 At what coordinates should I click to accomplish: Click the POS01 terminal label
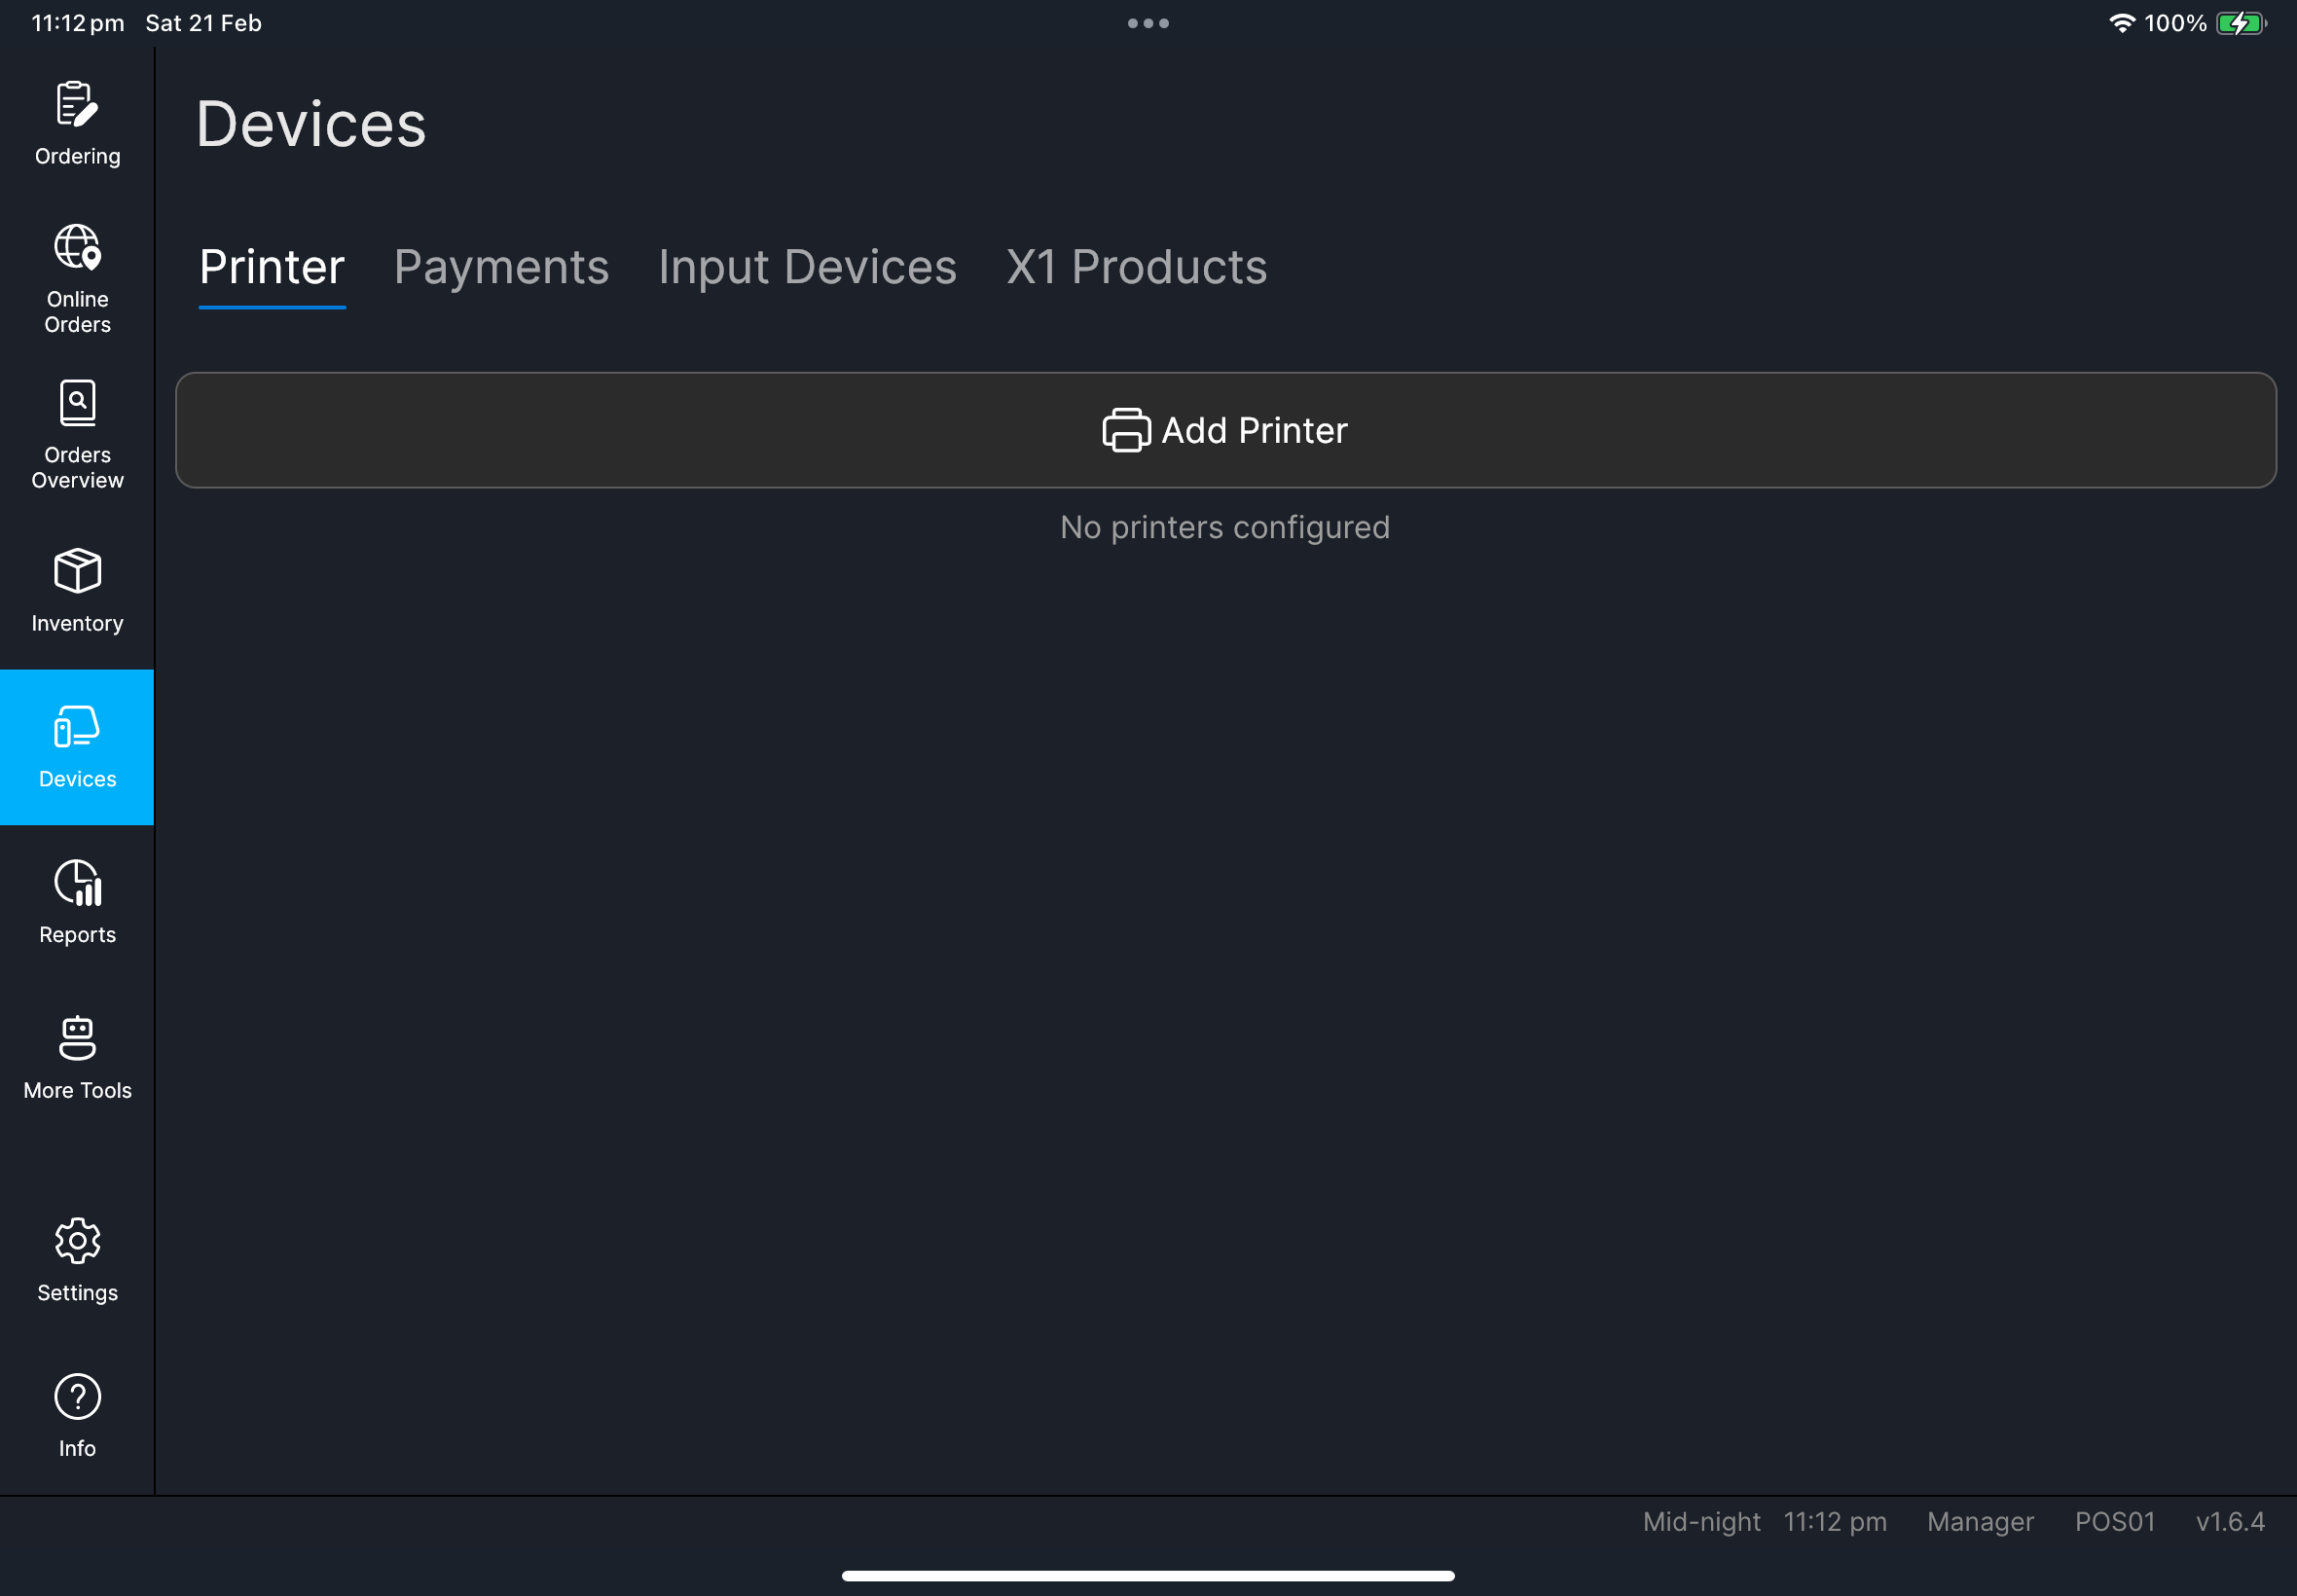click(x=2113, y=1521)
